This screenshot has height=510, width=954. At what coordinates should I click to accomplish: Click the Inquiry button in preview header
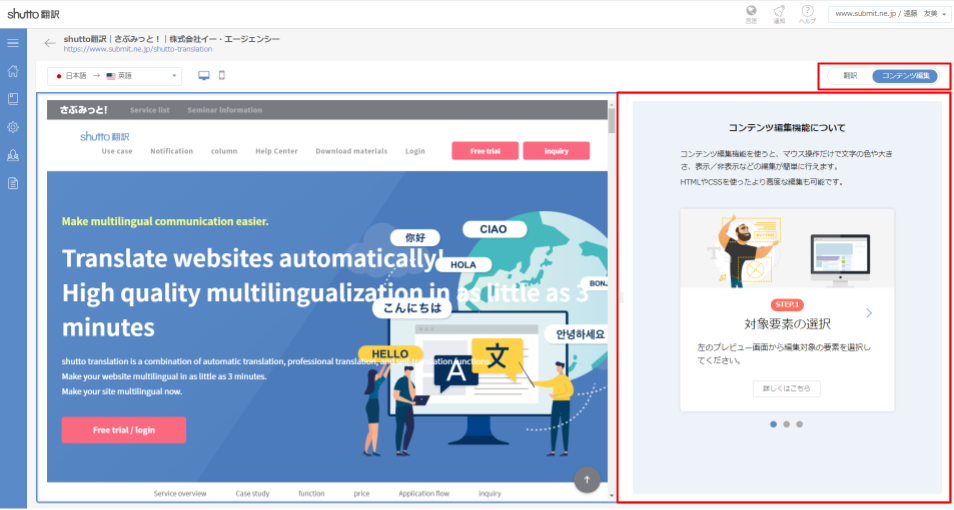click(x=556, y=151)
